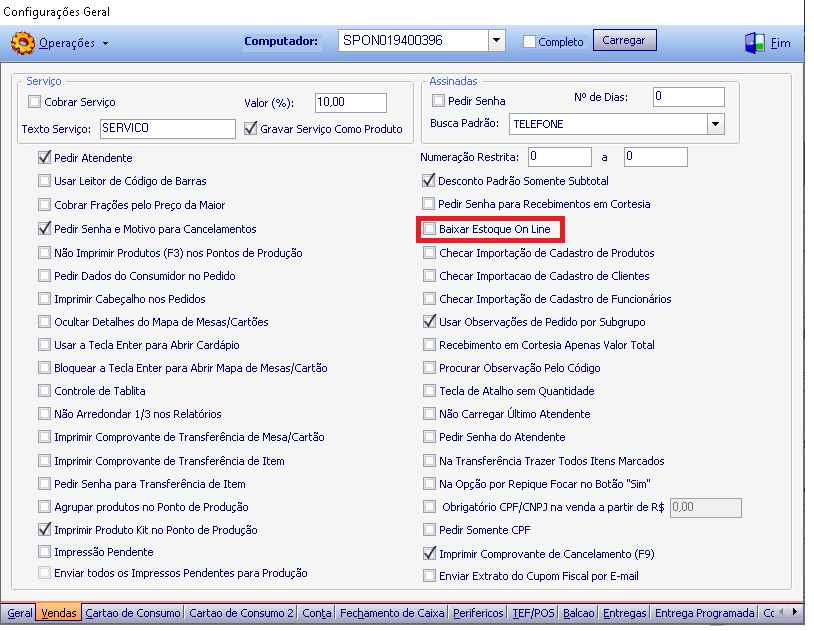Enable the Impressão Pendente checkbox
814x631 pixels.
[x=45, y=552]
